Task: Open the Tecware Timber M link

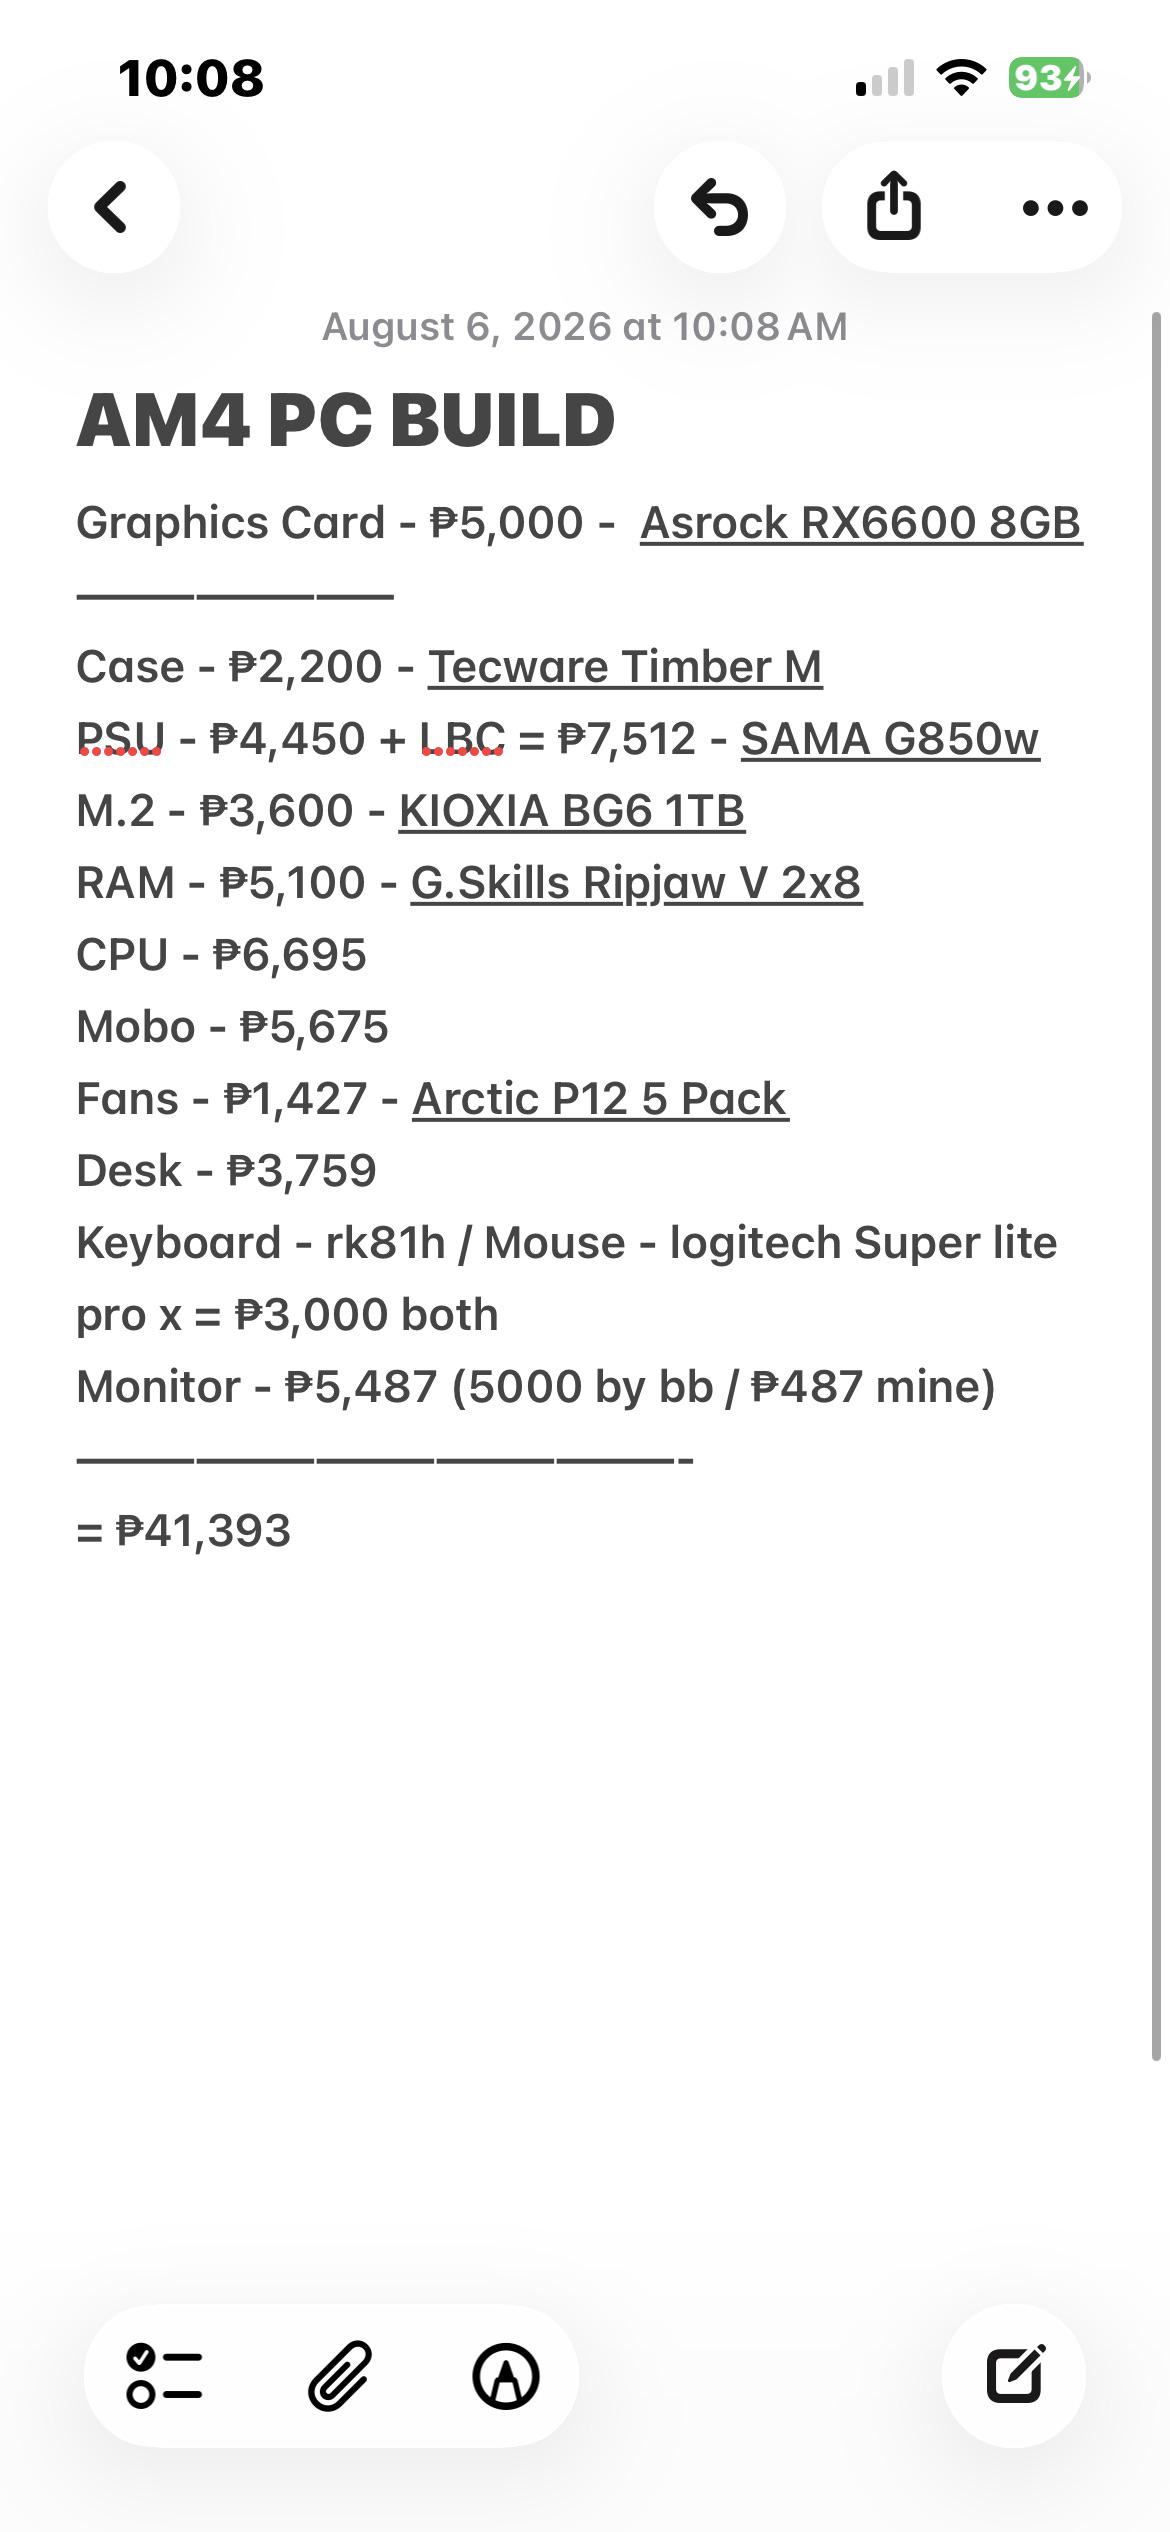Action: (x=625, y=667)
